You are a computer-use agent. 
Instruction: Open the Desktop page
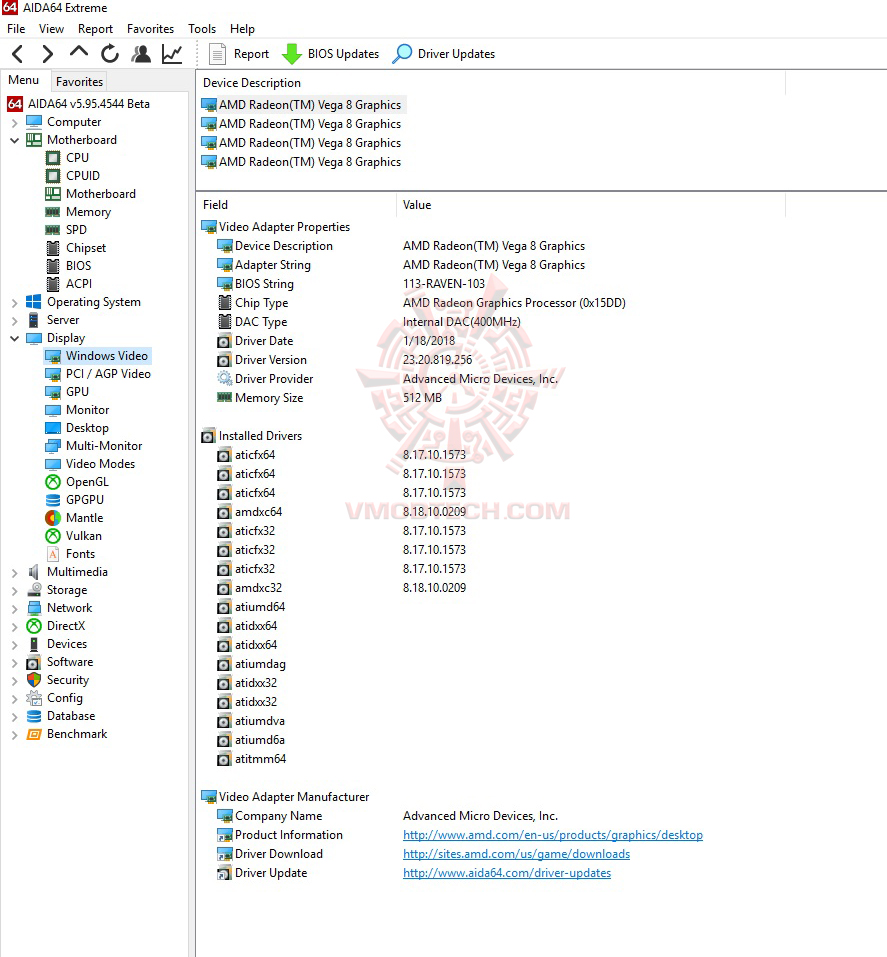pos(87,428)
